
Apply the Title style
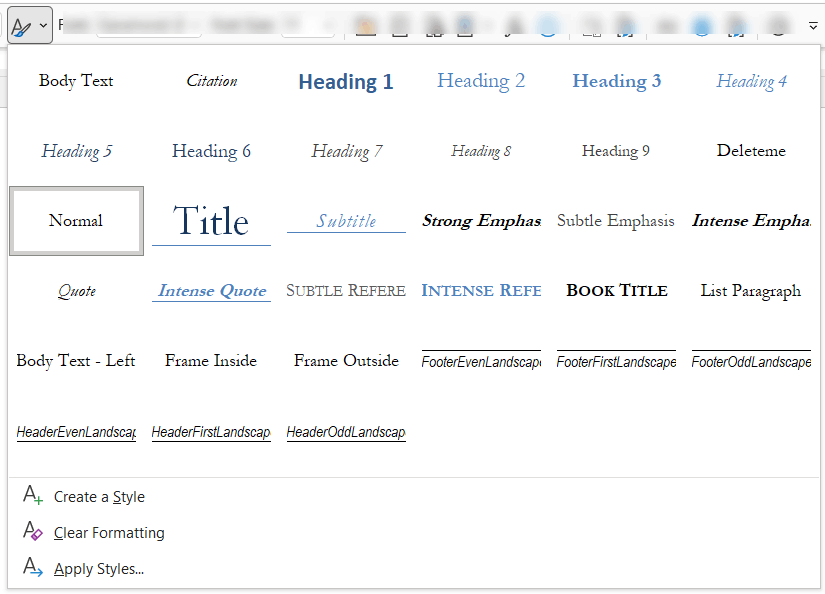212,221
